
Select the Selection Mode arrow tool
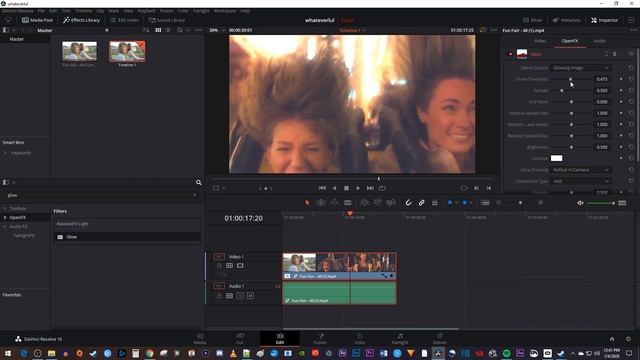tap(307, 202)
